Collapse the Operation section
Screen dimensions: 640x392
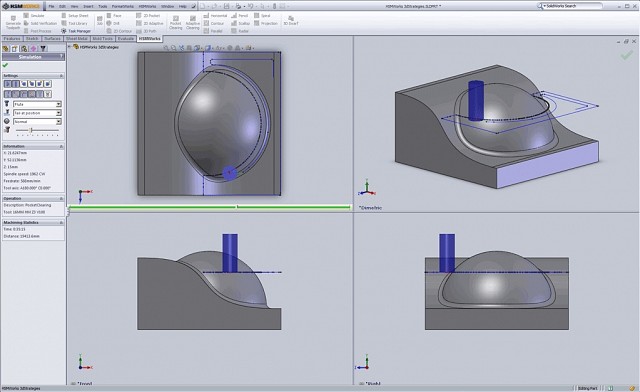coord(61,198)
